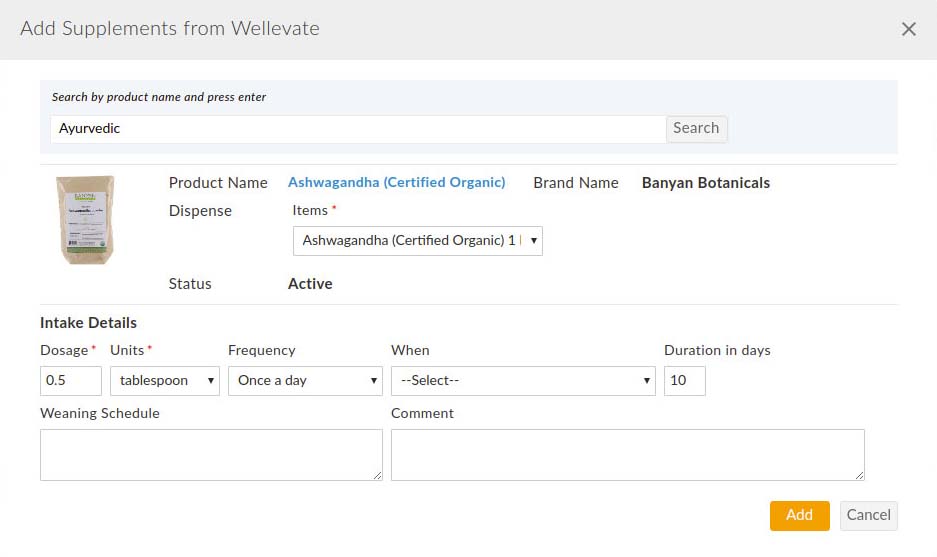This screenshot has height=557, width=937.
Task: Click the Comment text area
Action: pos(627,455)
